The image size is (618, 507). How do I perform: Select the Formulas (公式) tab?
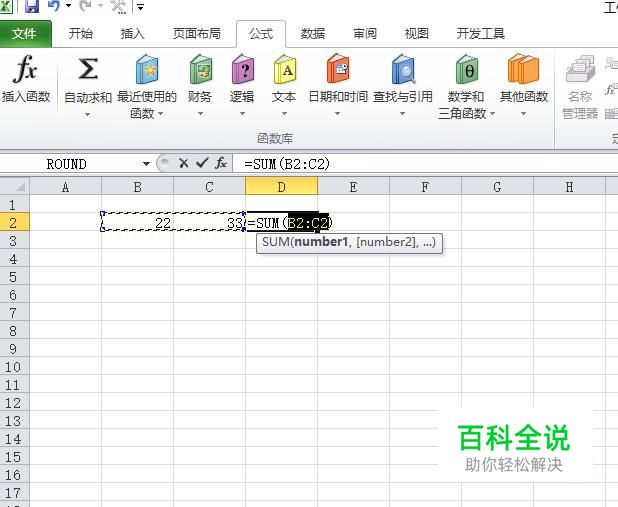tap(261, 34)
